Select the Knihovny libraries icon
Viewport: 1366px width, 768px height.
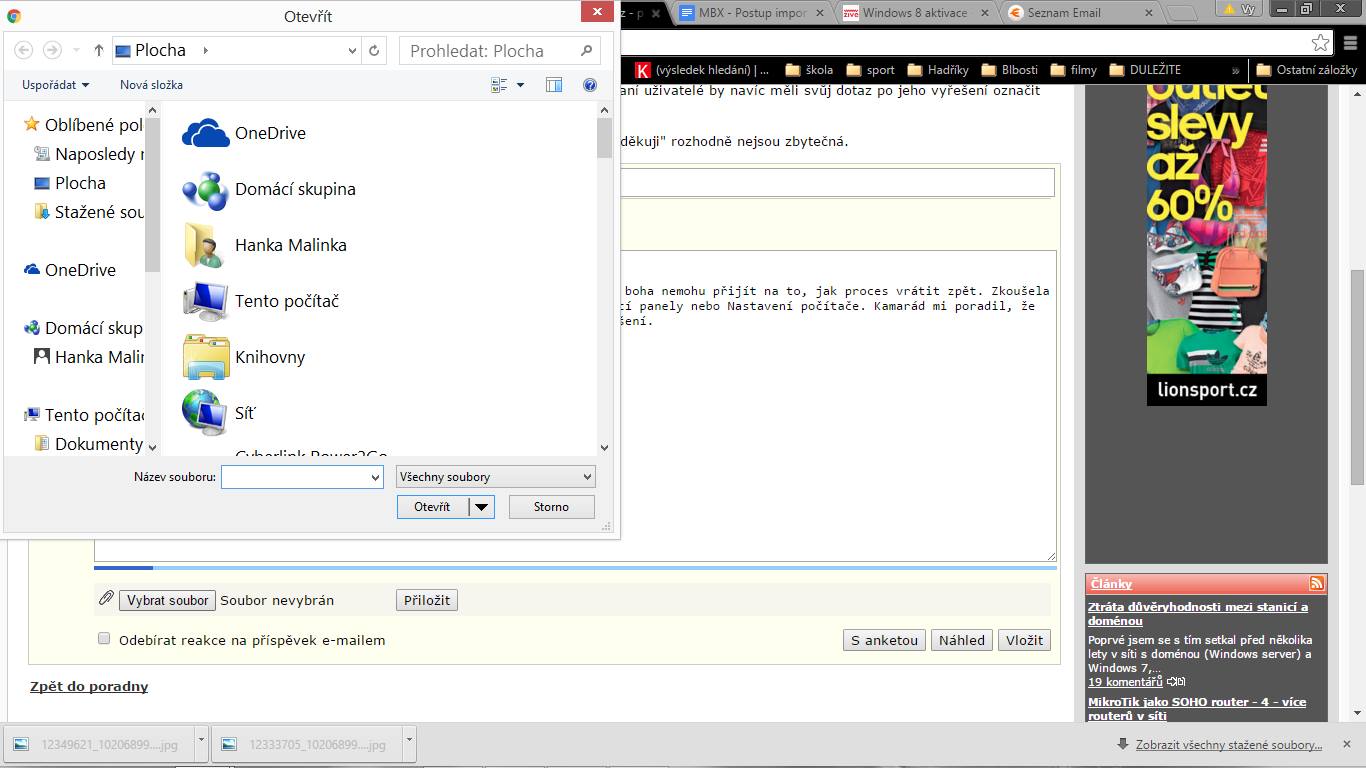[206, 357]
